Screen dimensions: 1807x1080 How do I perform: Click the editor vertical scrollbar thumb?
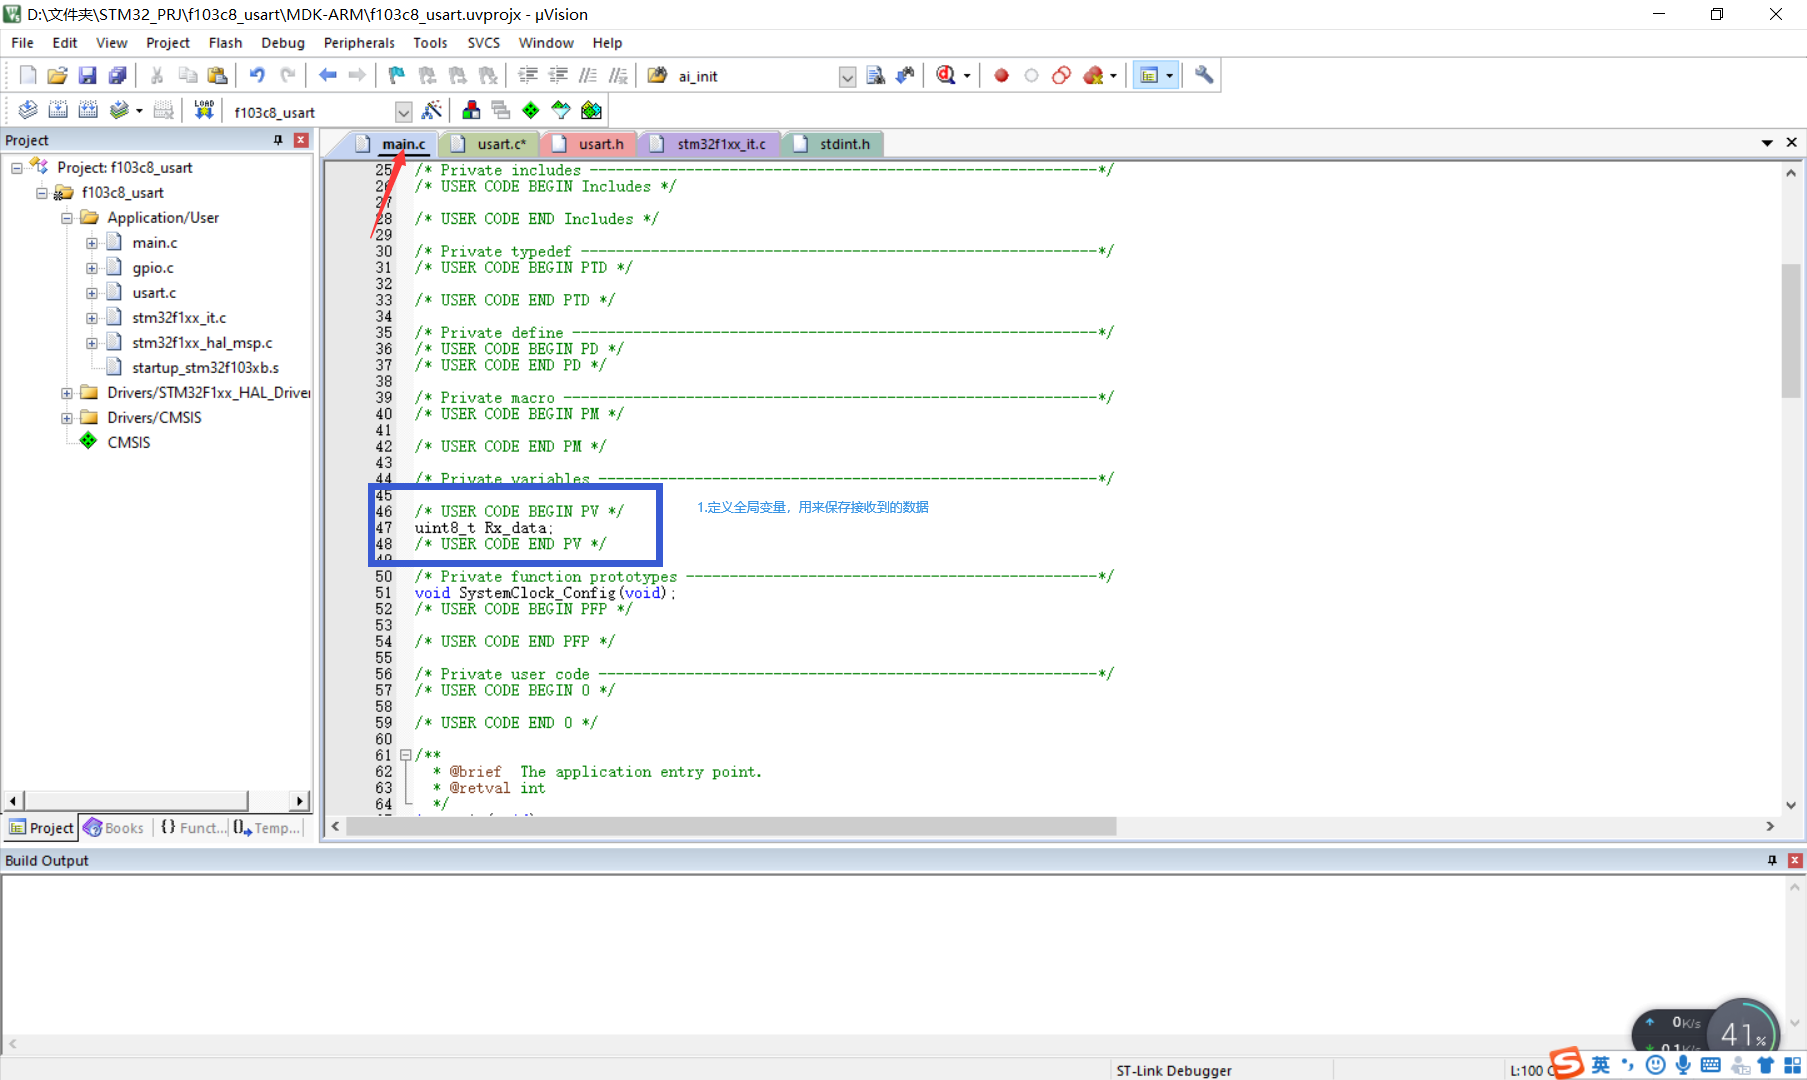click(1790, 330)
